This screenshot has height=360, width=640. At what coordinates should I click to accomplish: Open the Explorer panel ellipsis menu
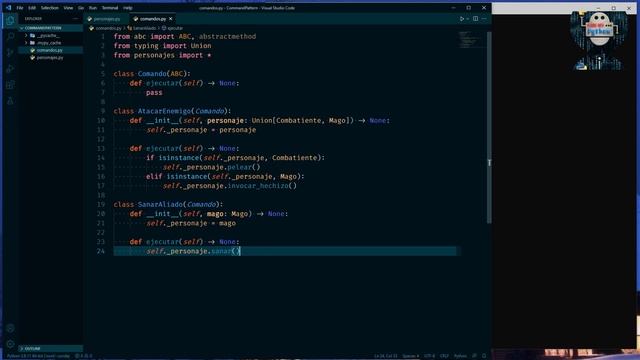[75, 19]
